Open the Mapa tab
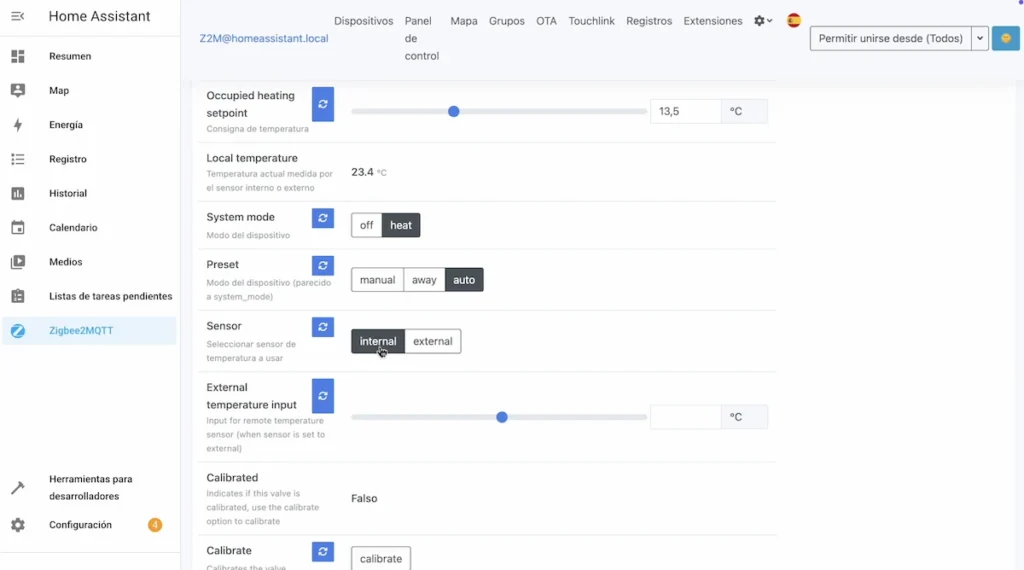The image size is (1024, 570). (x=464, y=21)
